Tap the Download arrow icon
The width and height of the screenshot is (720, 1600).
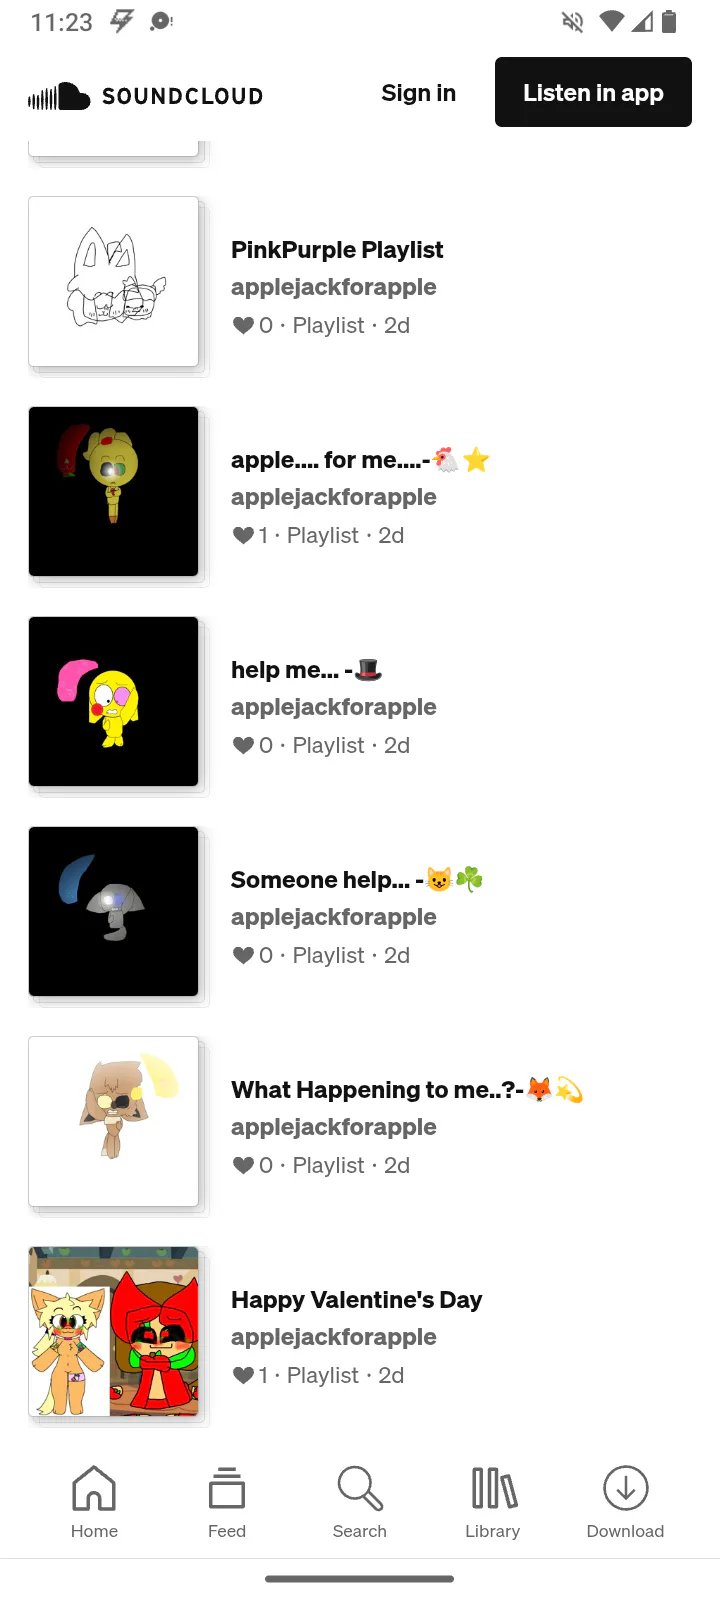coord(626,1489)
